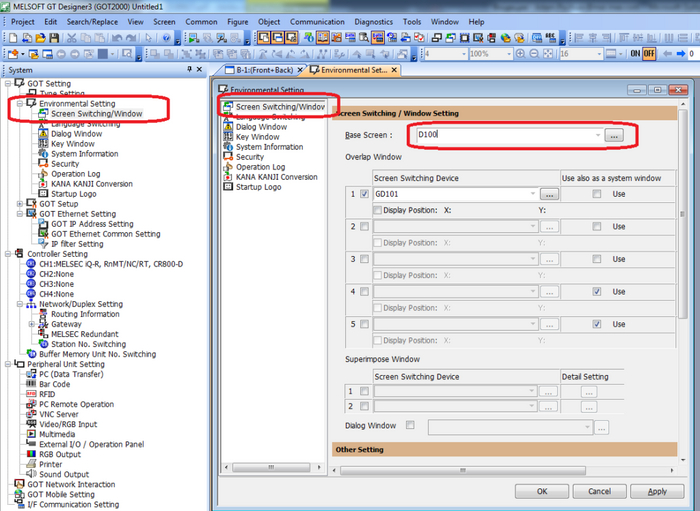The height and width of the screenshot is (511, 700).
Task: Open the Communication menu
Action: click(320, 21)
